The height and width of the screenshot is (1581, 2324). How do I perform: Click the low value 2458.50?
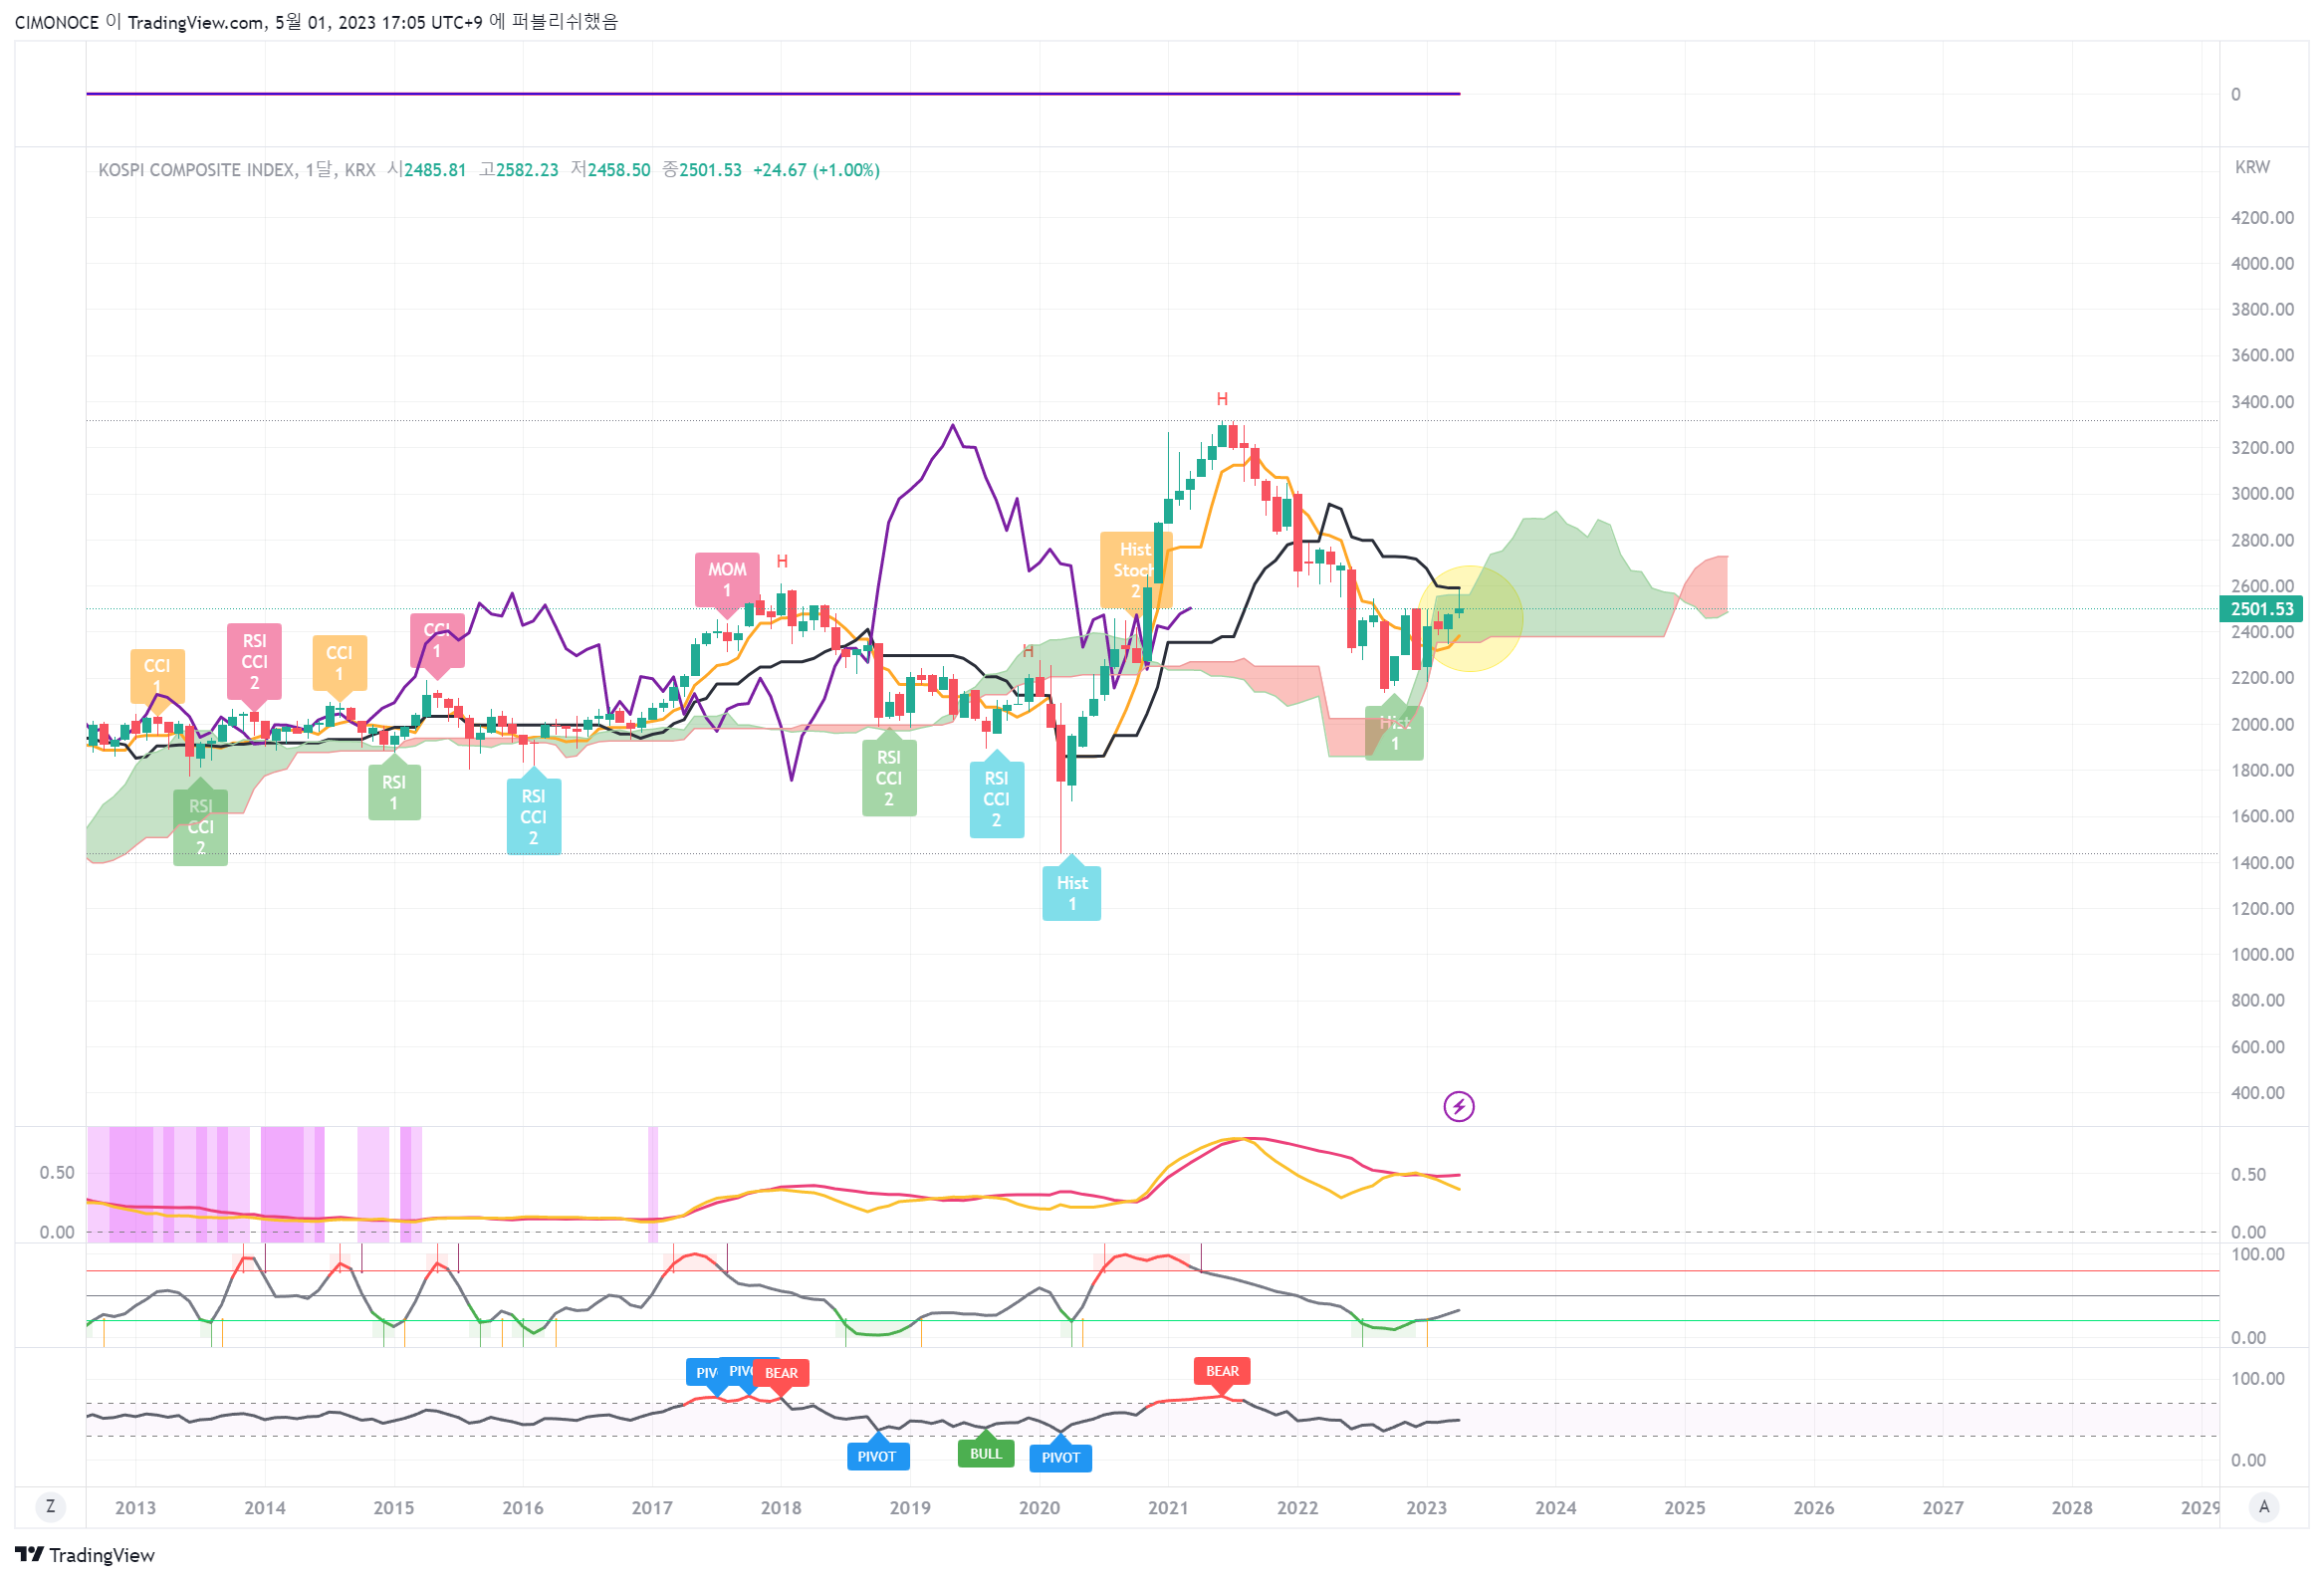coord(618,170)
